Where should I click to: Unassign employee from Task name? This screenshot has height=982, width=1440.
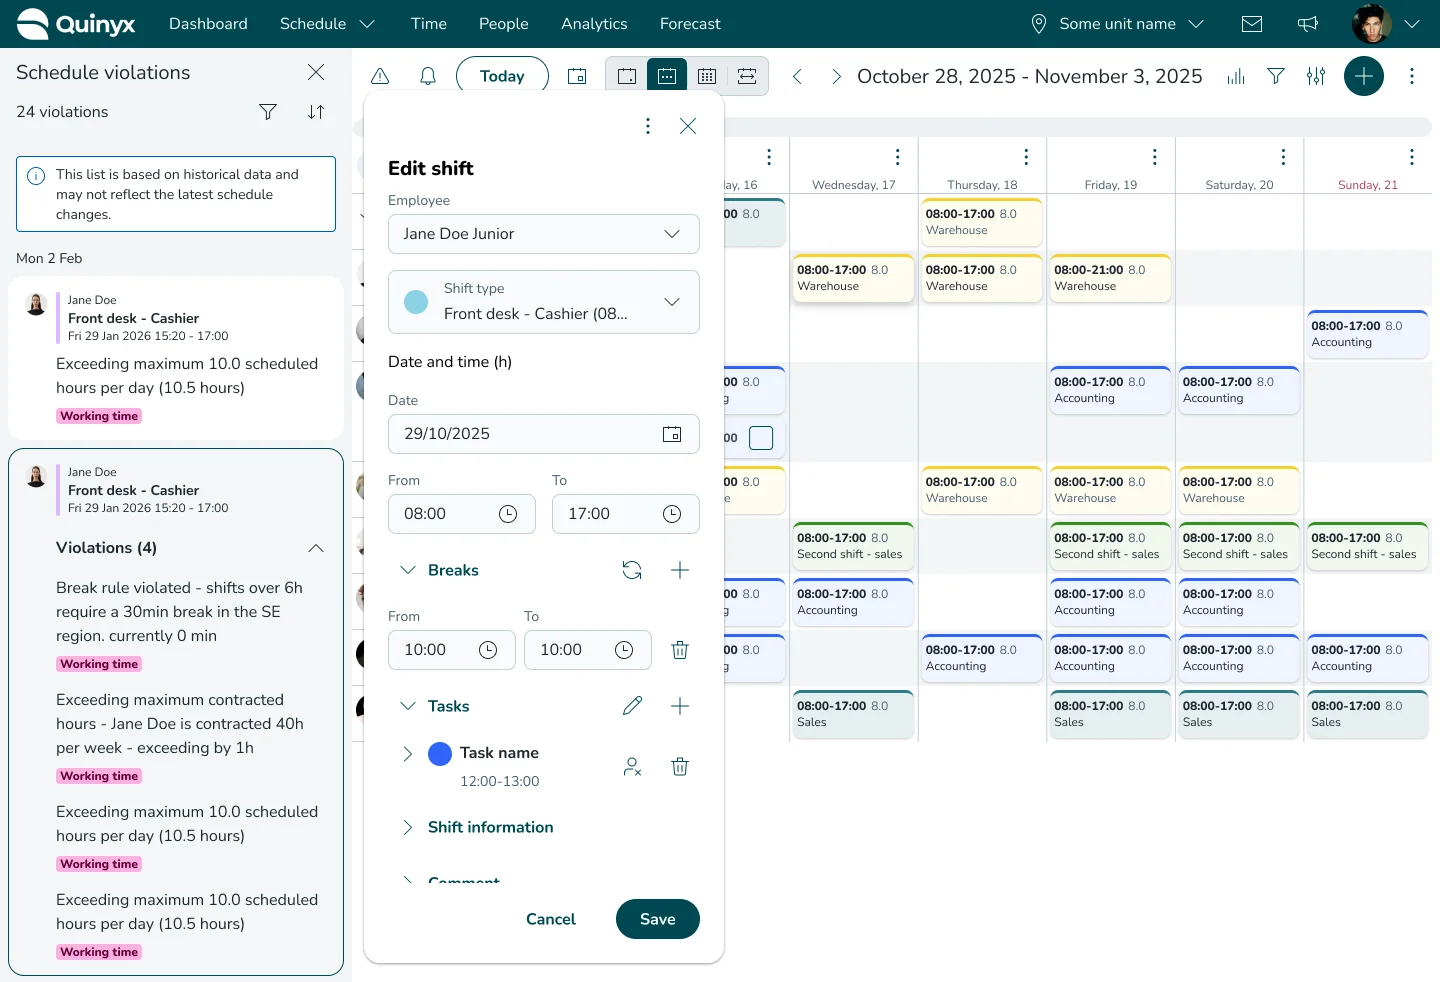pos(632,767)
